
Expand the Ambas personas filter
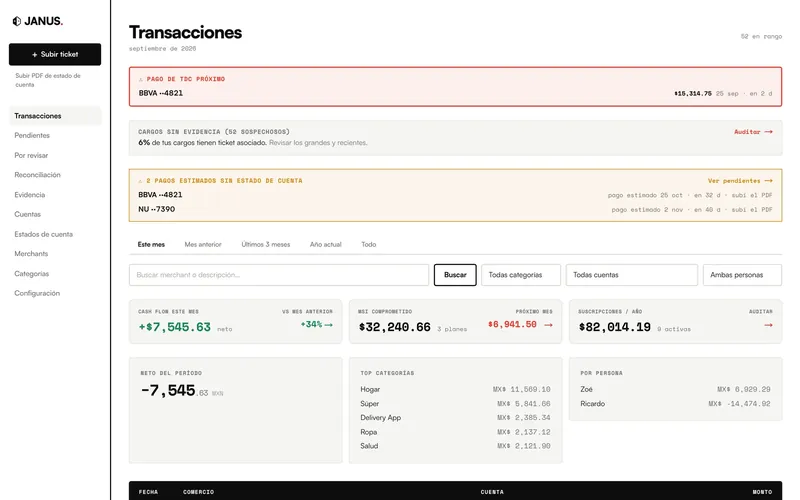[742, 275]
